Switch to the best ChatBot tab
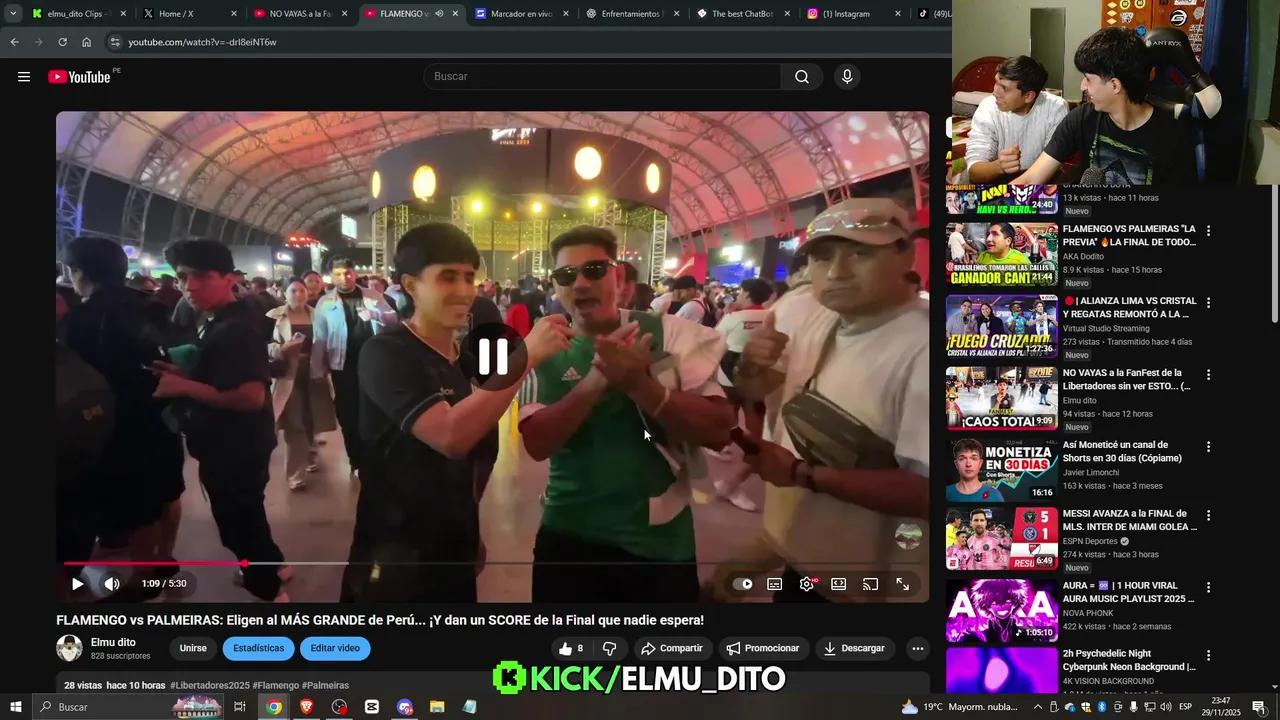1280x720 pixels. pyautogui.click(x=742, y=14)
